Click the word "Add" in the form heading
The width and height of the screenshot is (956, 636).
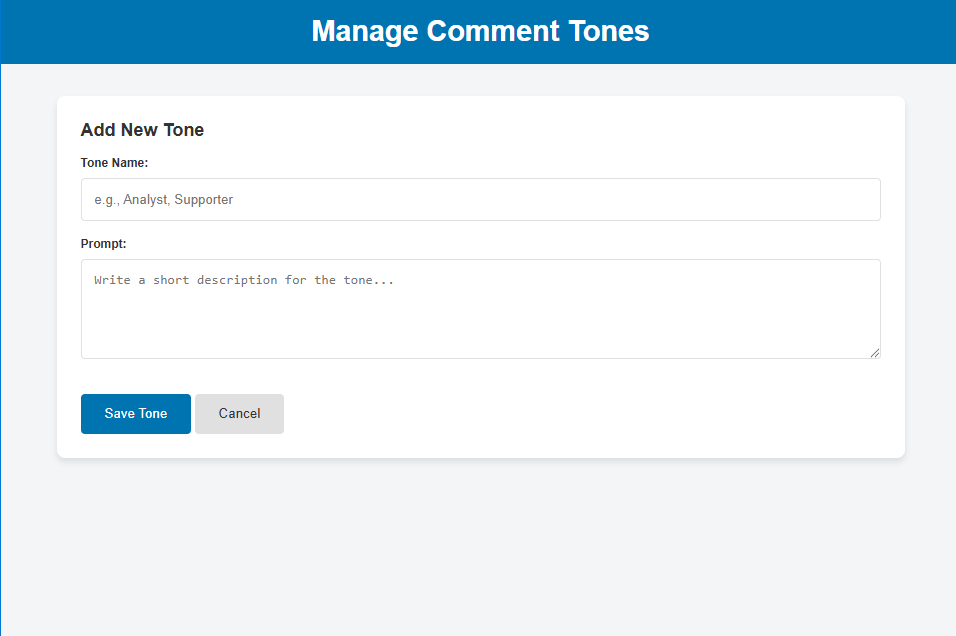(97, 130)
